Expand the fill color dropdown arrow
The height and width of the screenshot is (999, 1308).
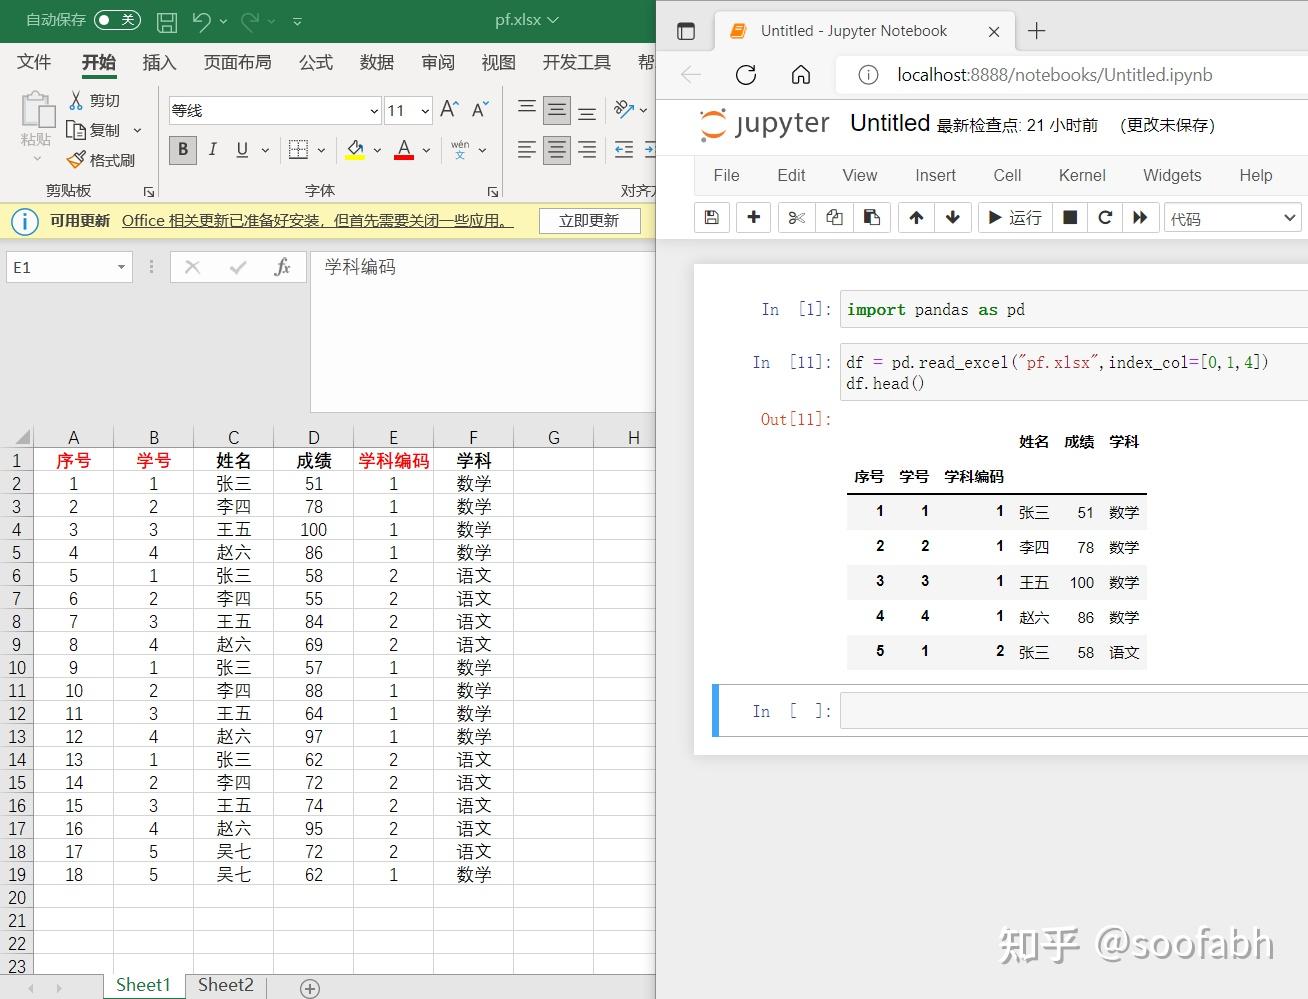tap(375, 149)
